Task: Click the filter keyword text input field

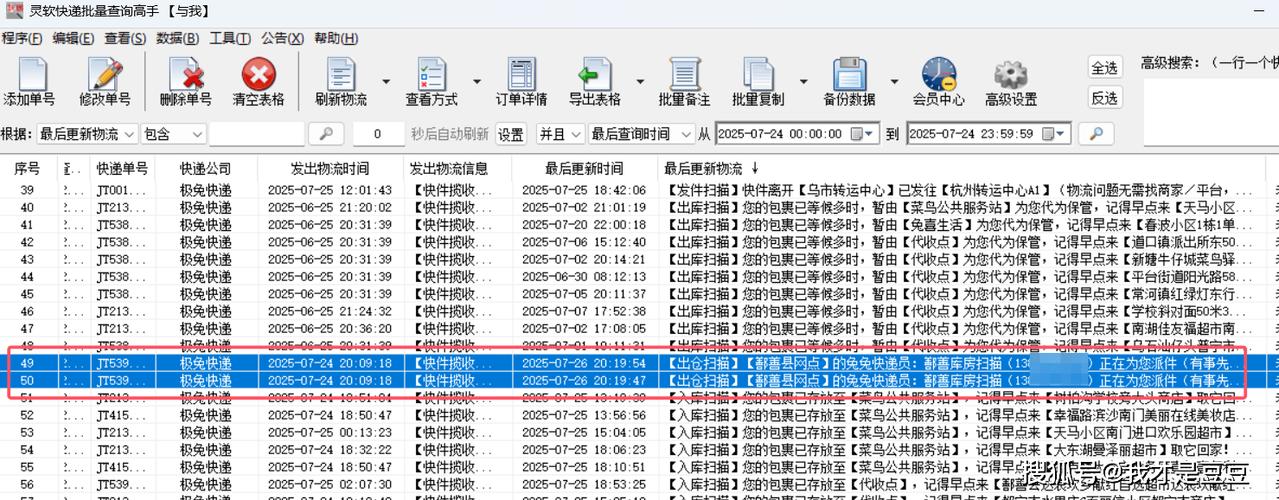Action: click(x=257, y=134)
